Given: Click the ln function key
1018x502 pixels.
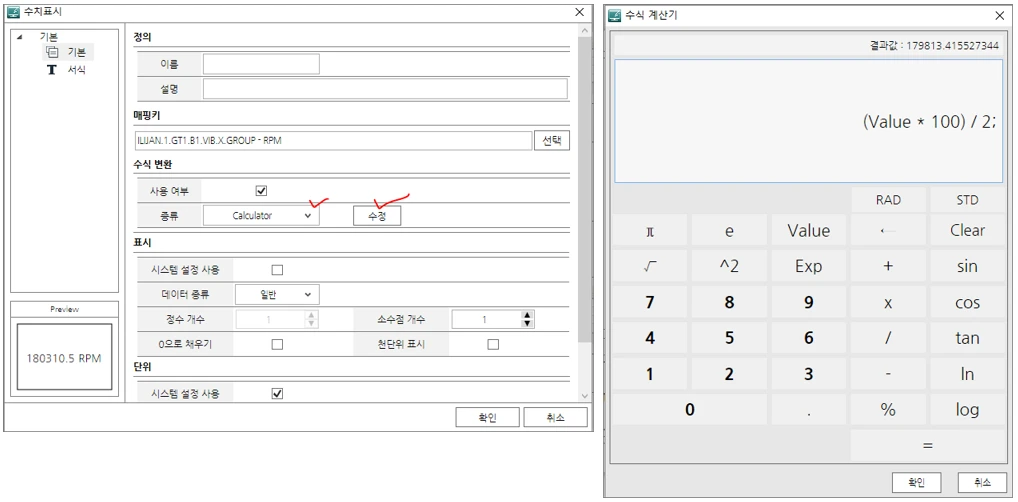Looking at the screenshot, I should pos(967,374).
